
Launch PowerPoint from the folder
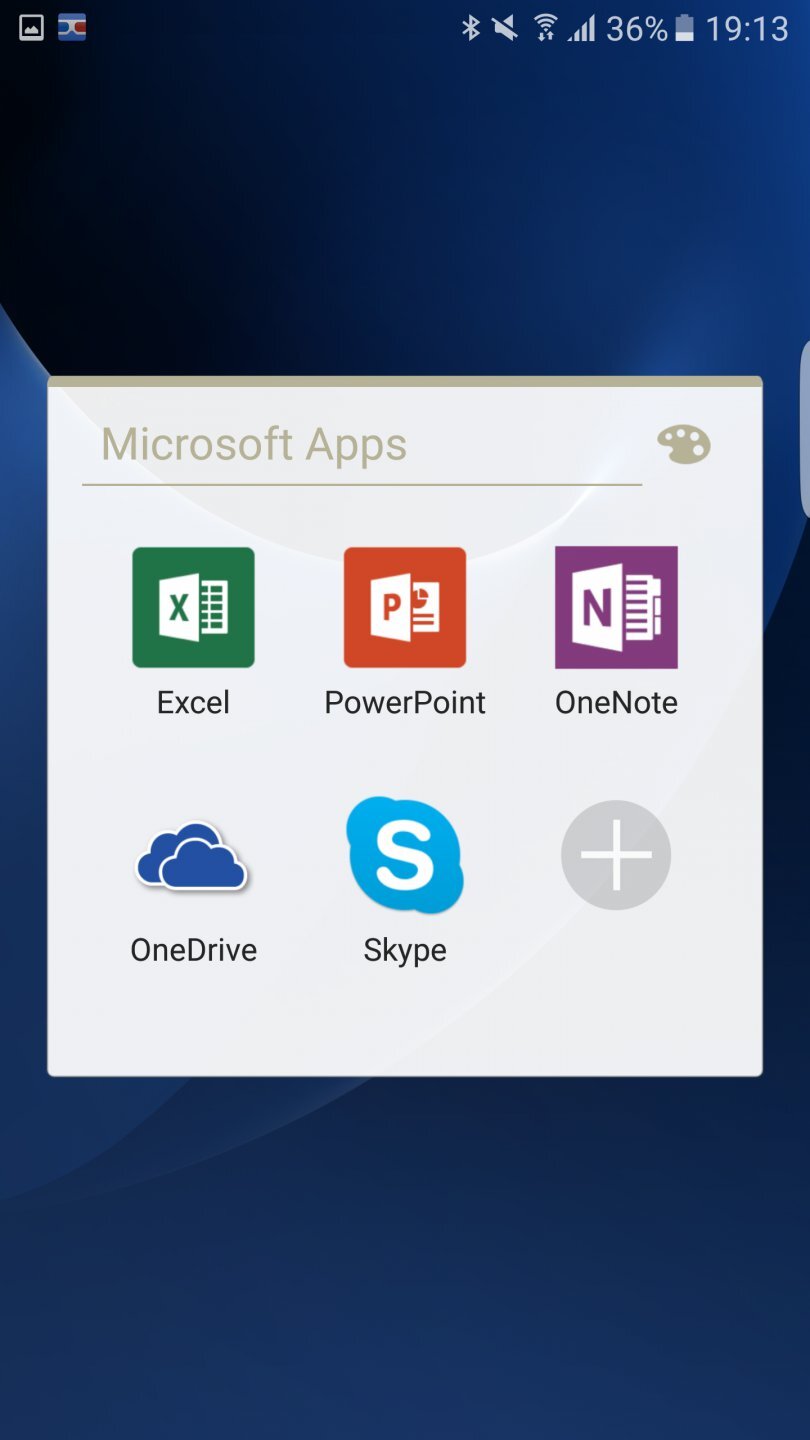point(404,607)
